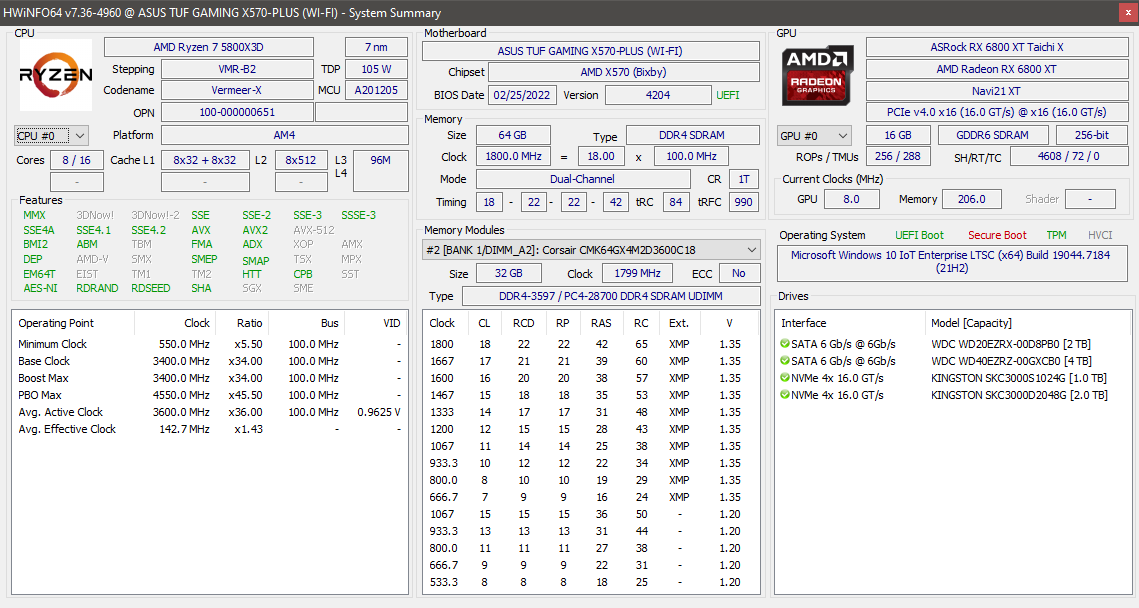The height and width of the screenshot is (608, 1139).
Task: Click the Navi21 XT GPU codename field
Action: (997, 91)
